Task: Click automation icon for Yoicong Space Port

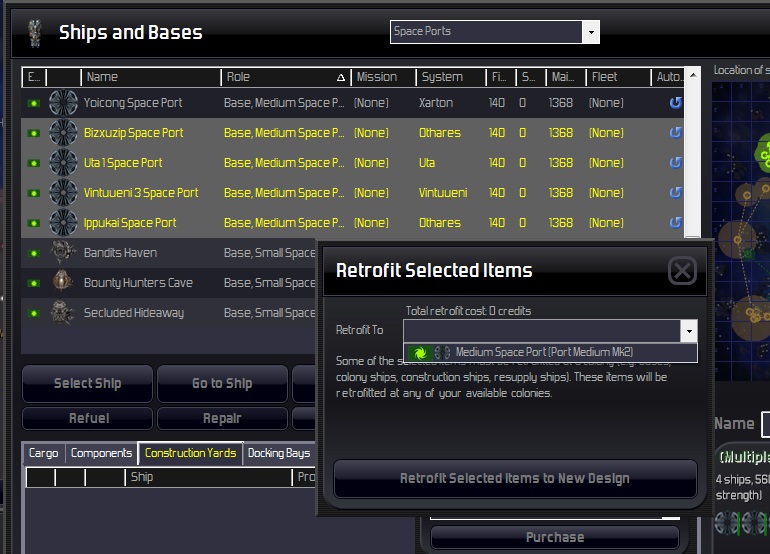Action: [676, 103]
